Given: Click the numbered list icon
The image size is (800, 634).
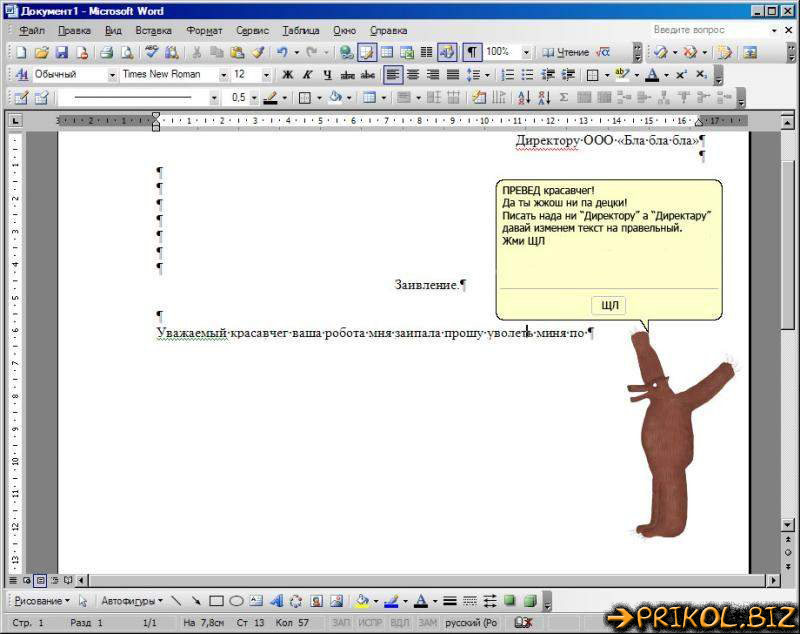Looking at the screenshot, I should point(508,75).
